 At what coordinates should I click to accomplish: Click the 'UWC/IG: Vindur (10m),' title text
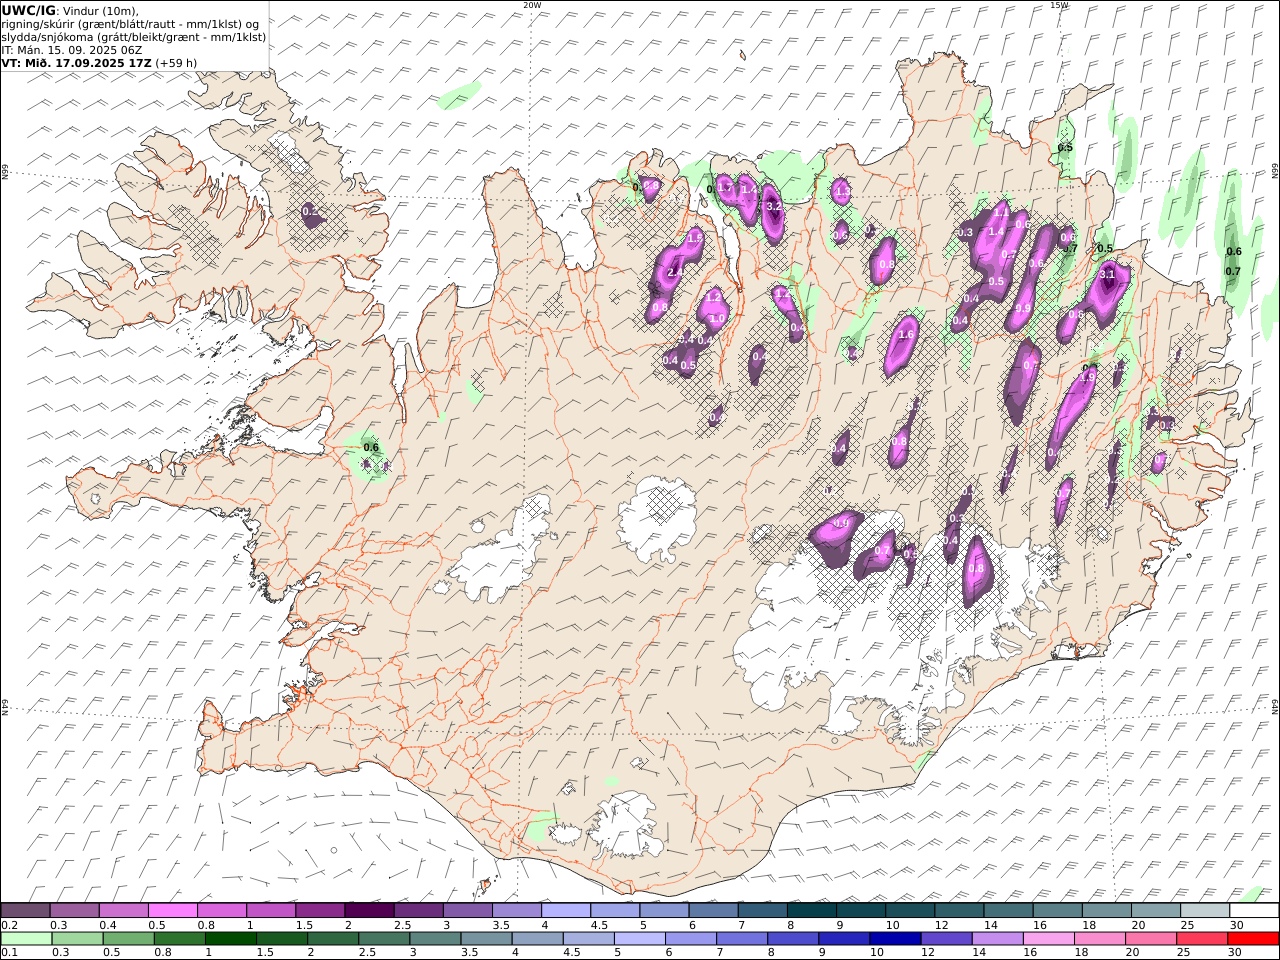coord(70,10)
